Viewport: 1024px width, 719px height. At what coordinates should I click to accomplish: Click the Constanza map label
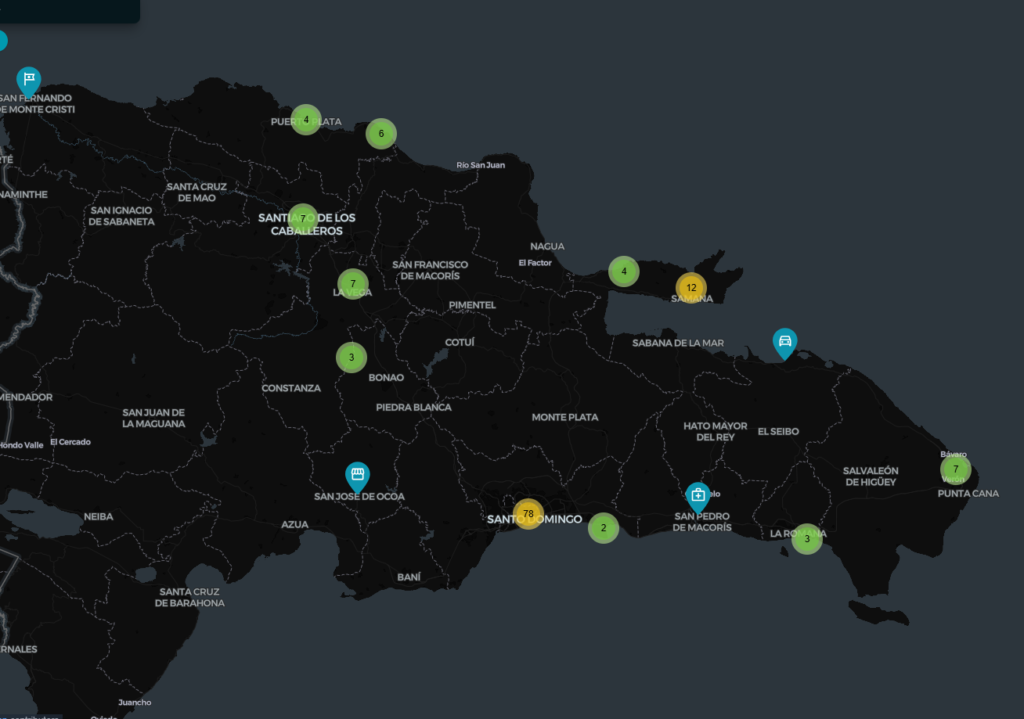pos(291,388)
